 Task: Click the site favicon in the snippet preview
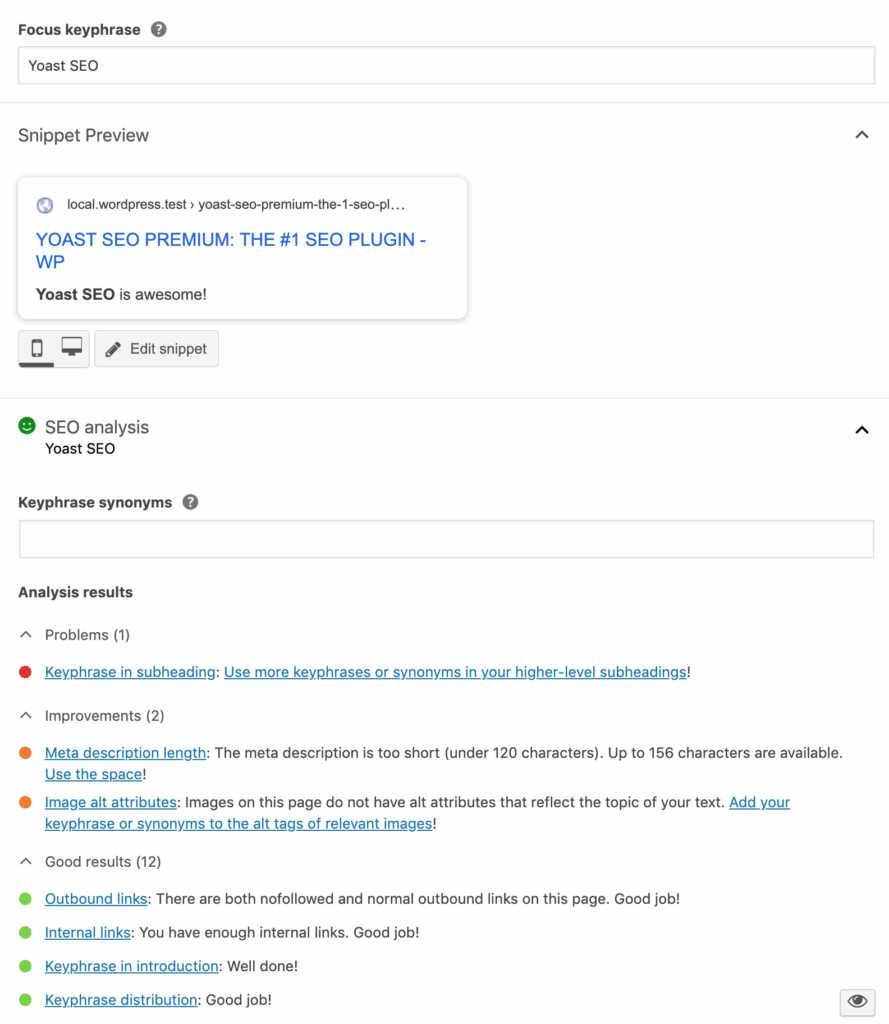point(44,205)
